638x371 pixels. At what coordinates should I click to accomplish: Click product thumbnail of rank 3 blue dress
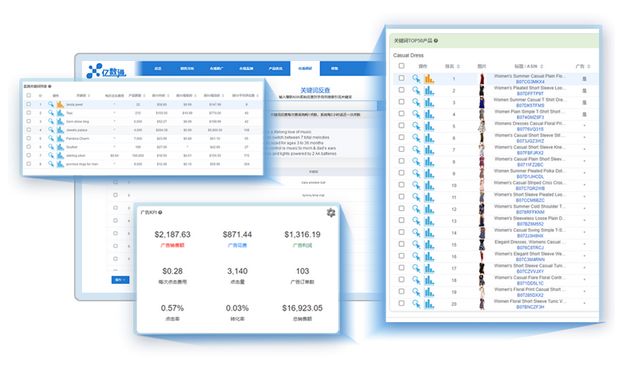(482, 102)
